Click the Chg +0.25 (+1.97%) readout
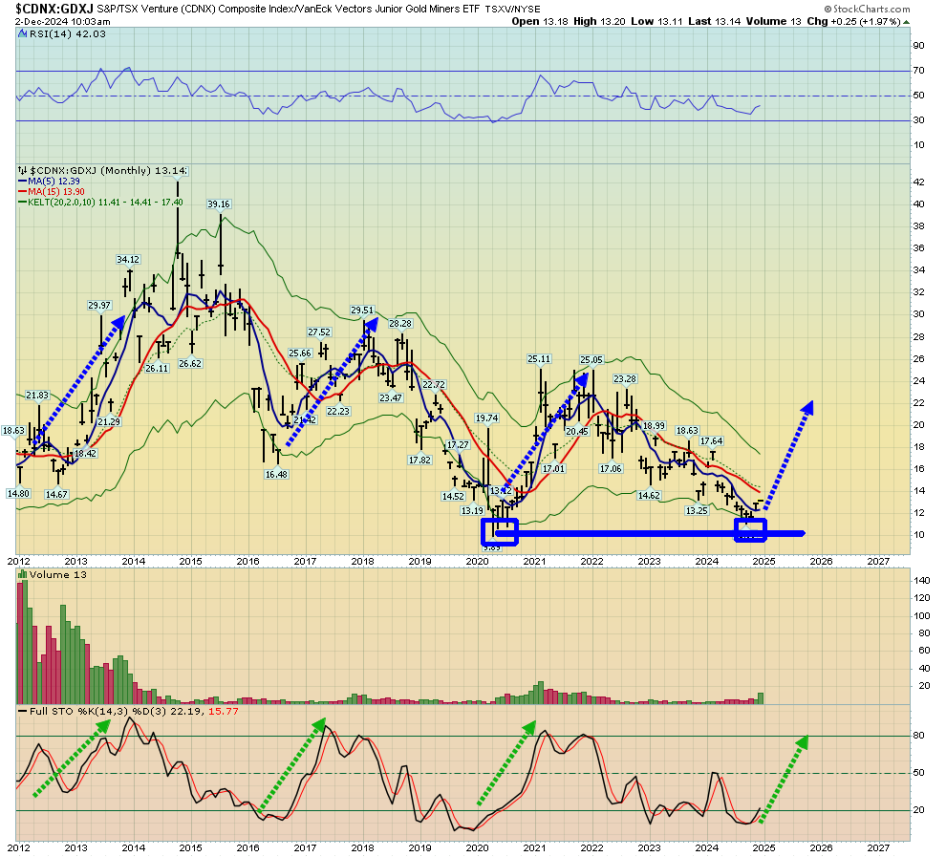Viewport: 946px width, 857px height. tap(854, 22)
